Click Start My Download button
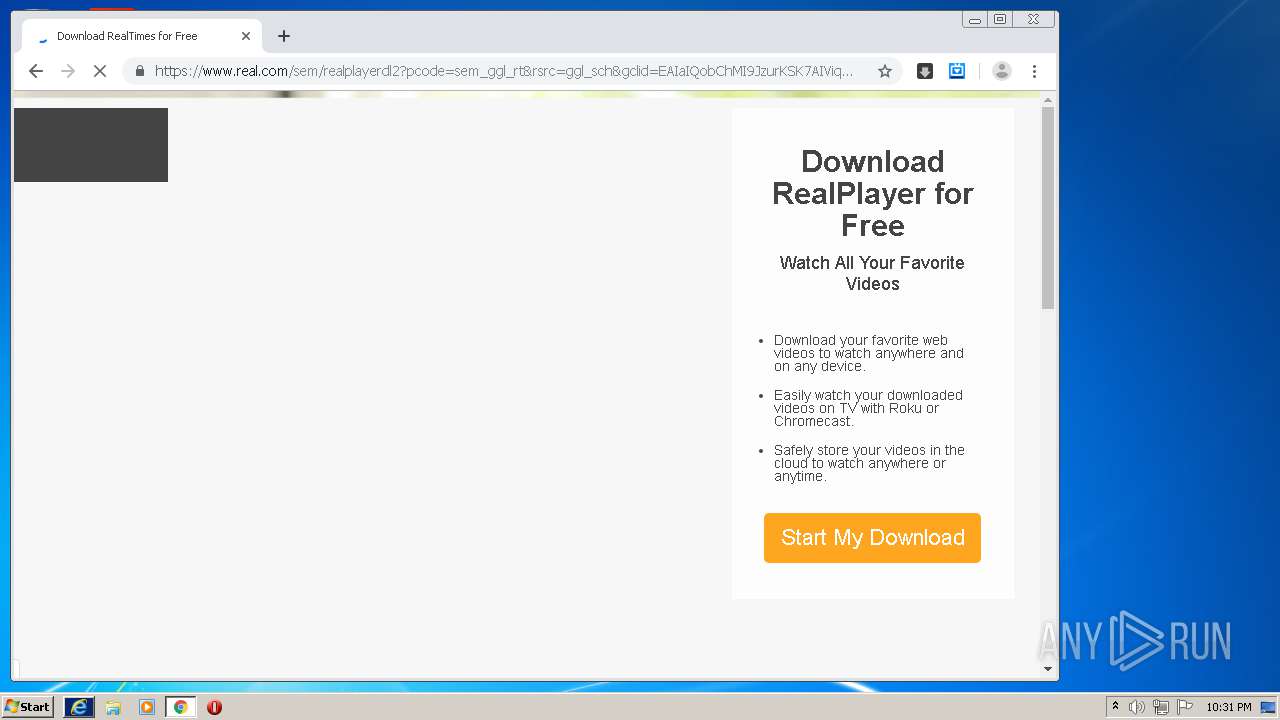 872,538
